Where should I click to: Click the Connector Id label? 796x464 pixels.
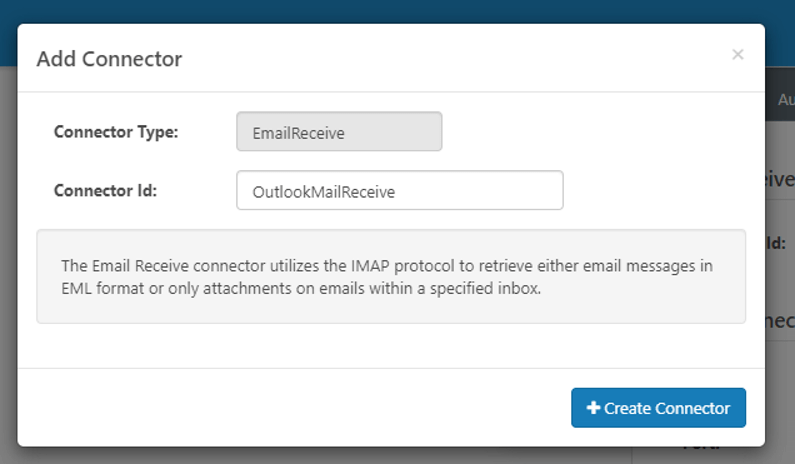[105, 190]
